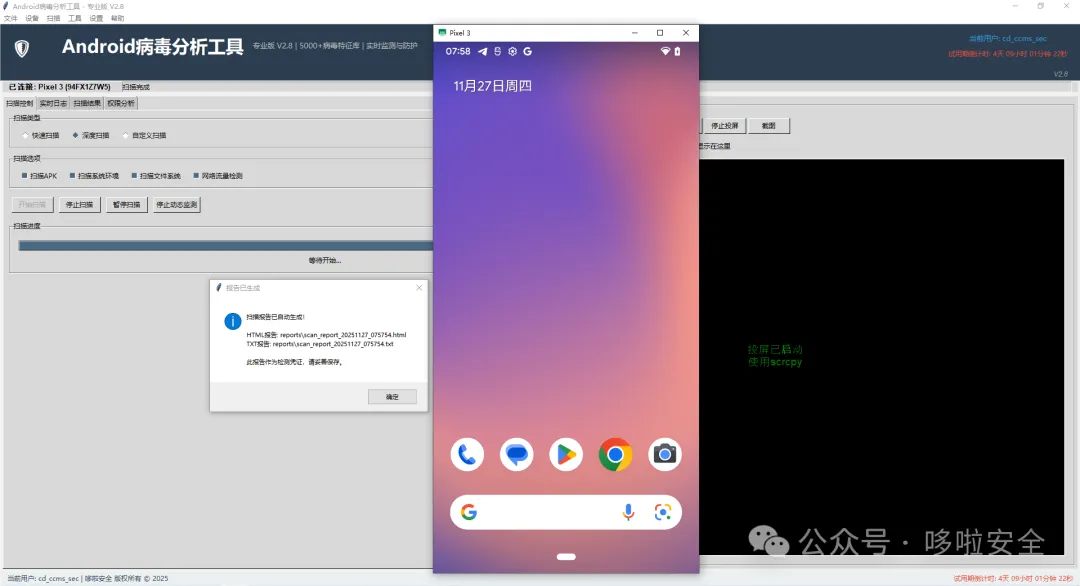Open the 设置 menu
This screenshot has width=1080, height=586.
coord(96,19)
